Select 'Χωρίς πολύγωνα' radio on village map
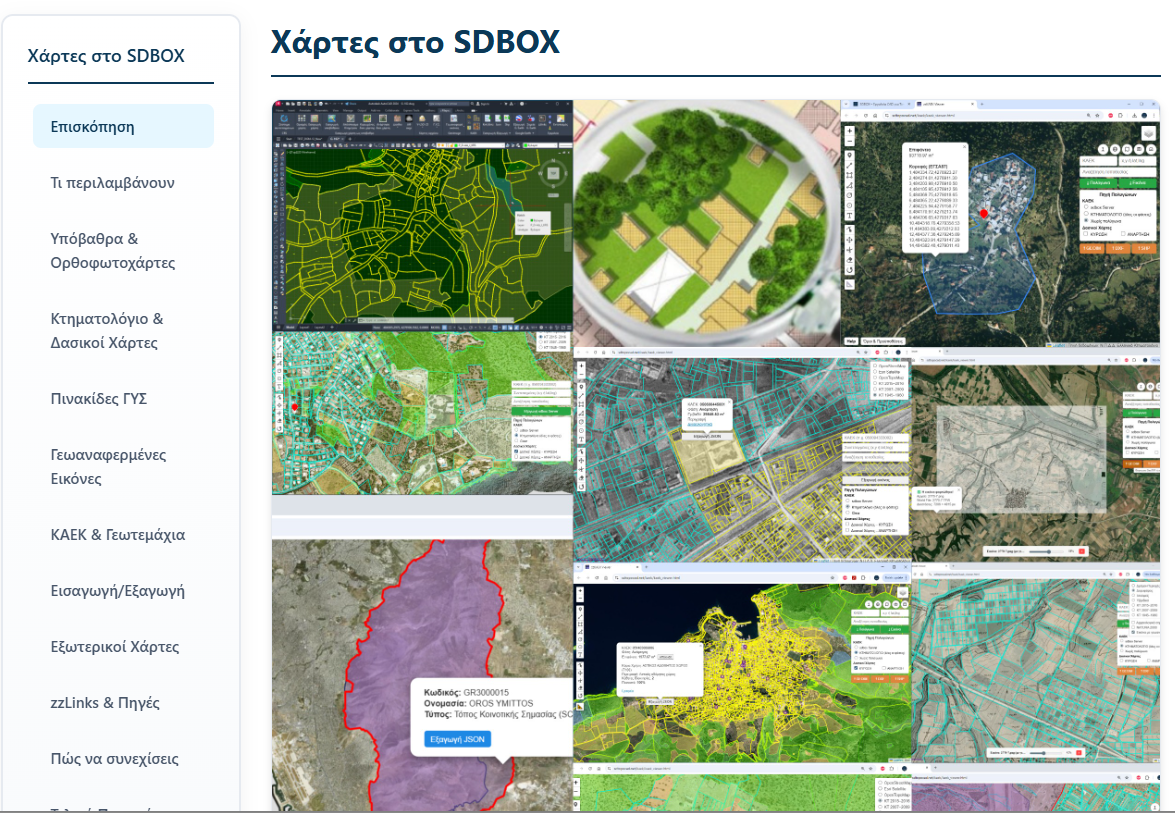The width and height of the screenshot is (1175, 813). click(1087, 221)
